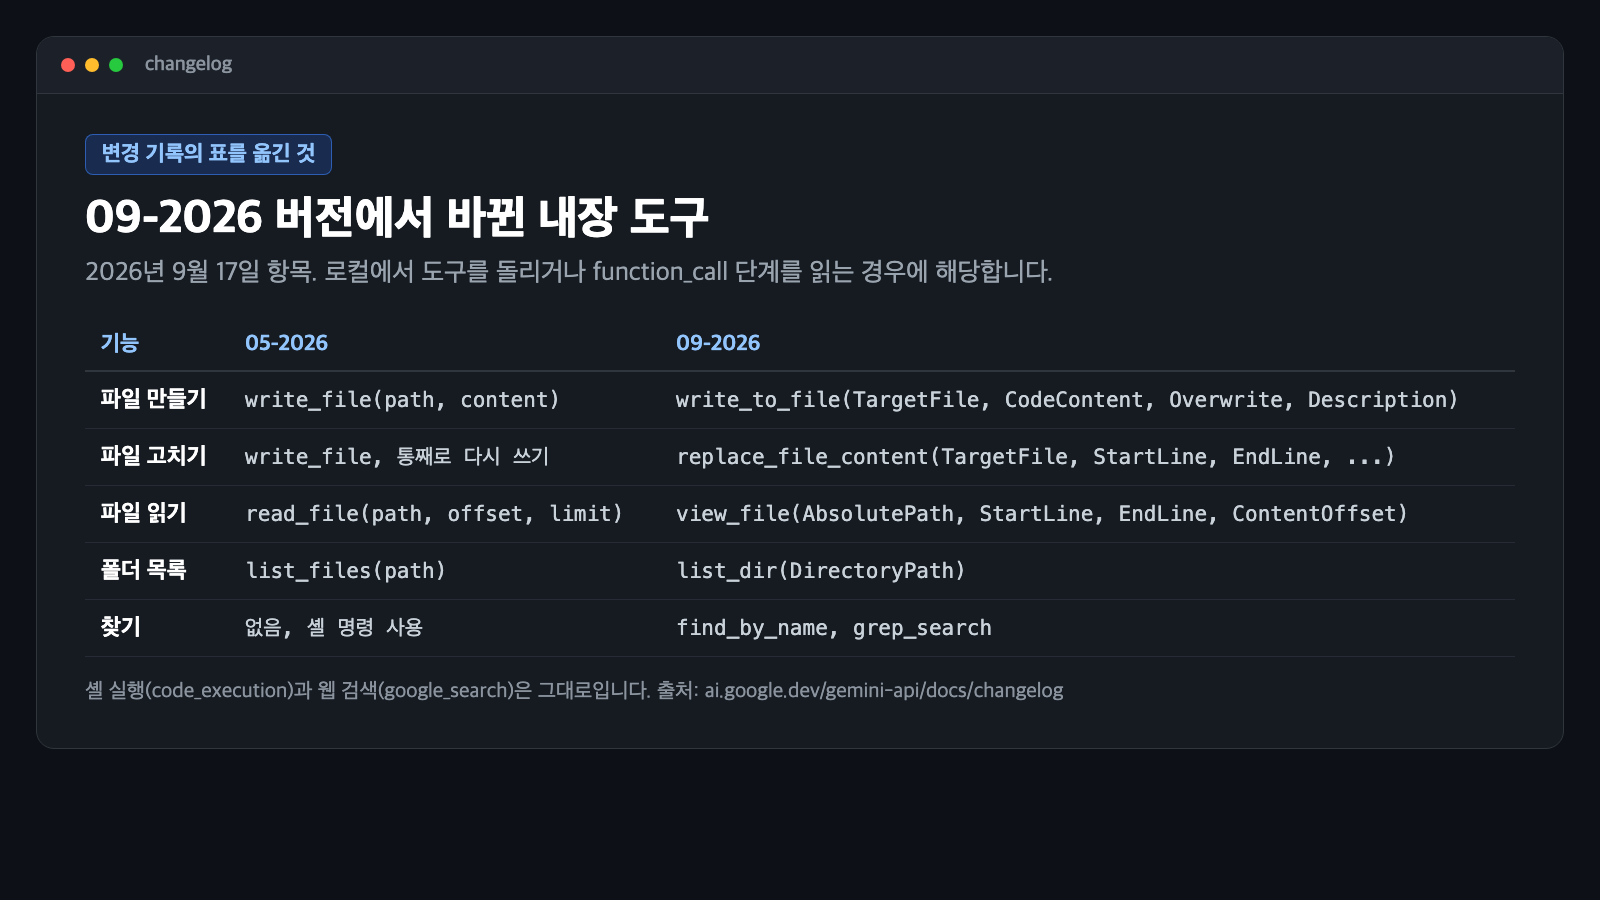Select the '찾기' row label

coord(120,628)
